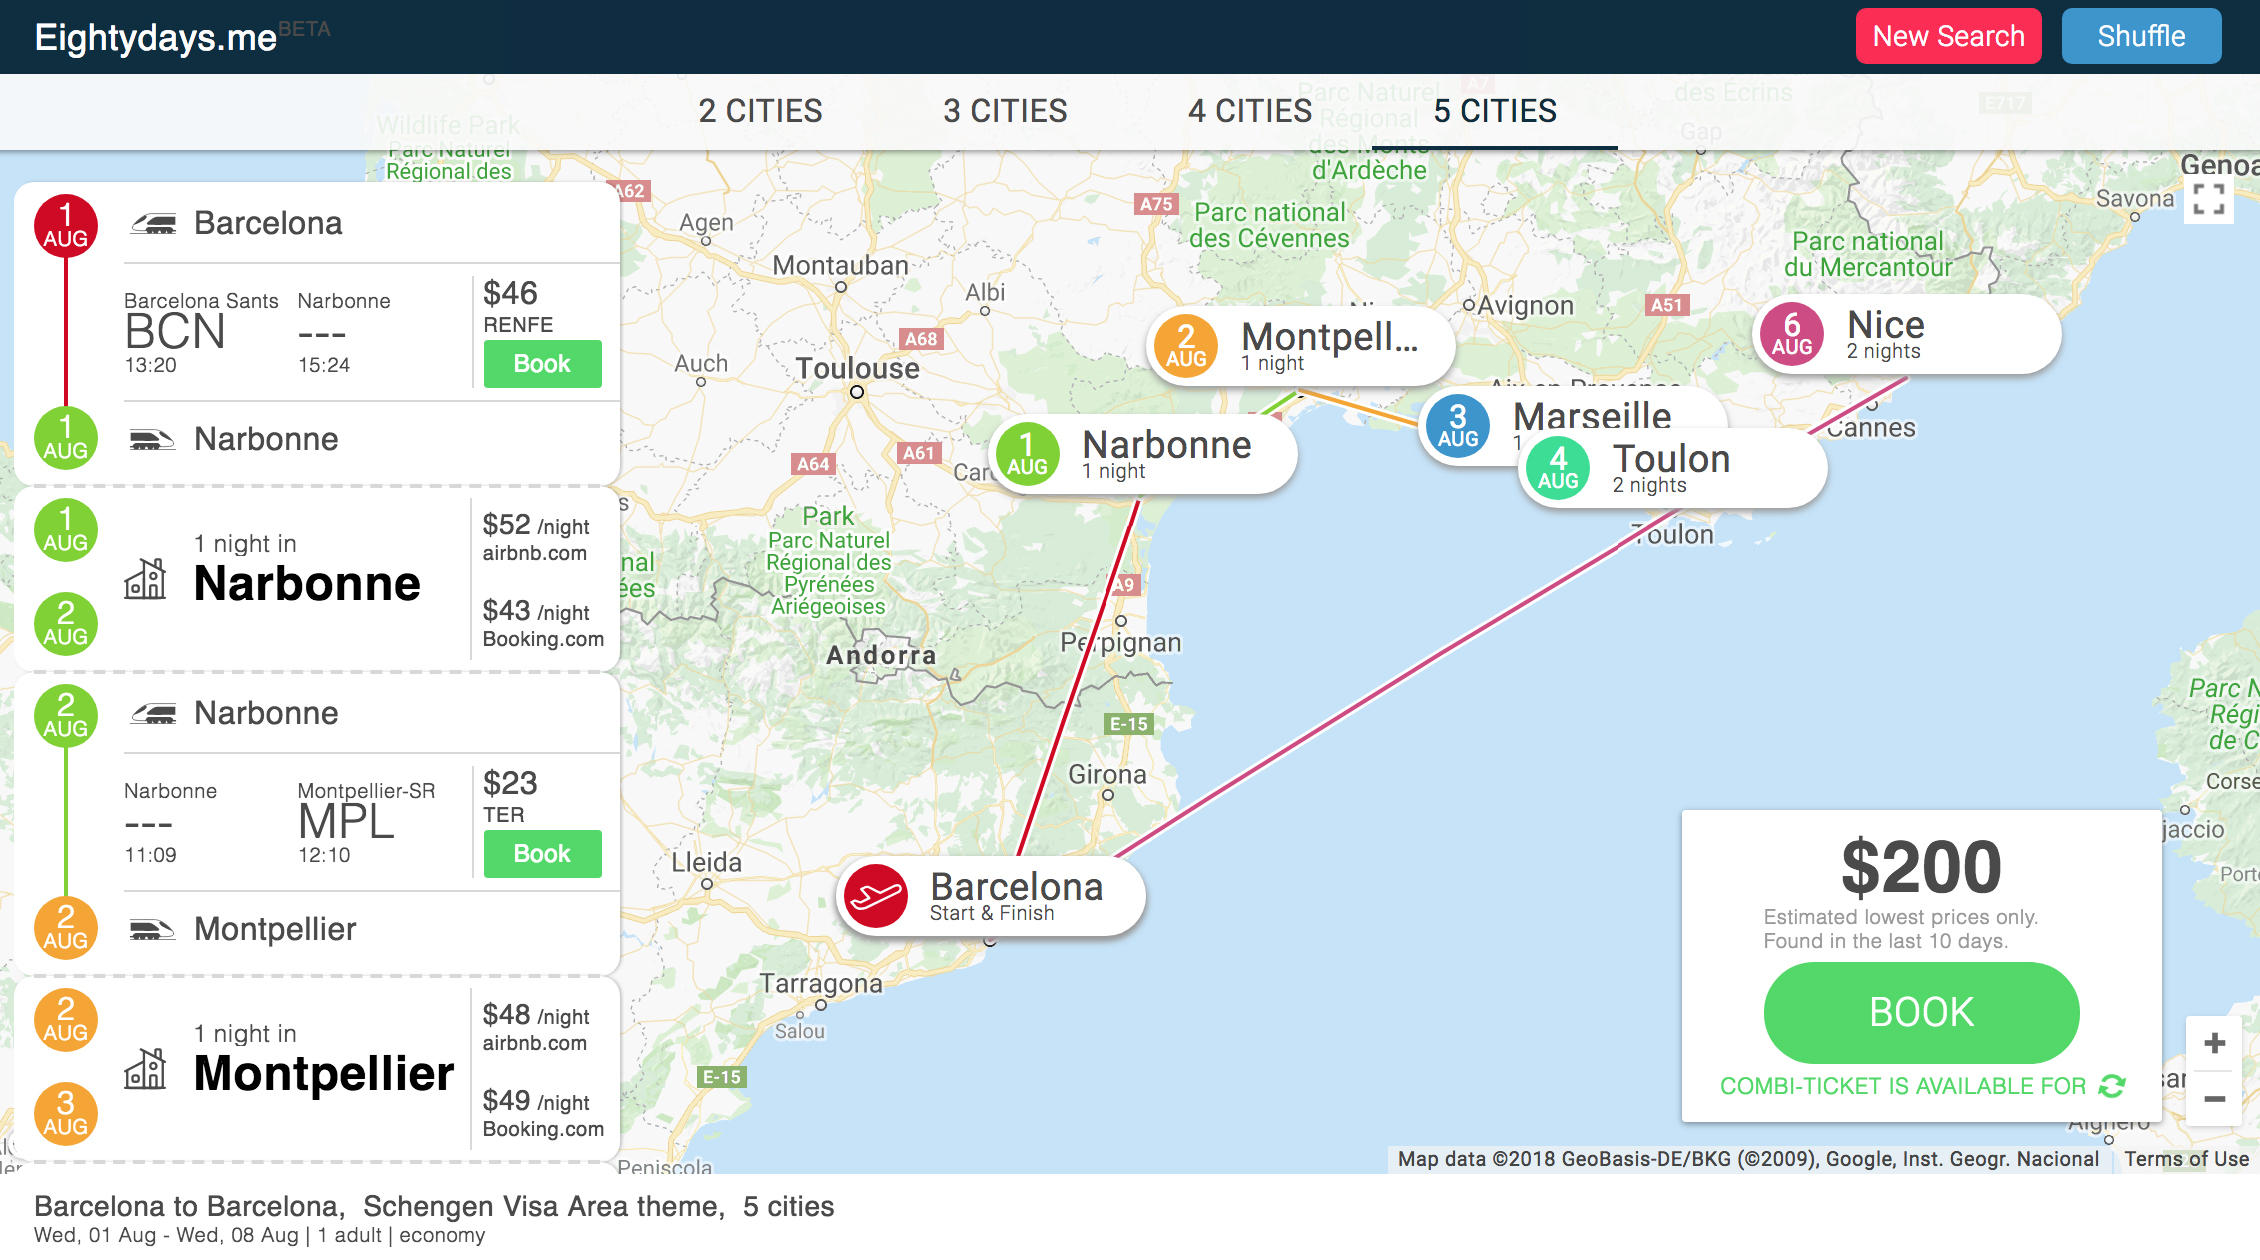2260x1260 pixels.
Task: Click the green 1 AUG badge on Narbonne map marker
Action: 1027,454
